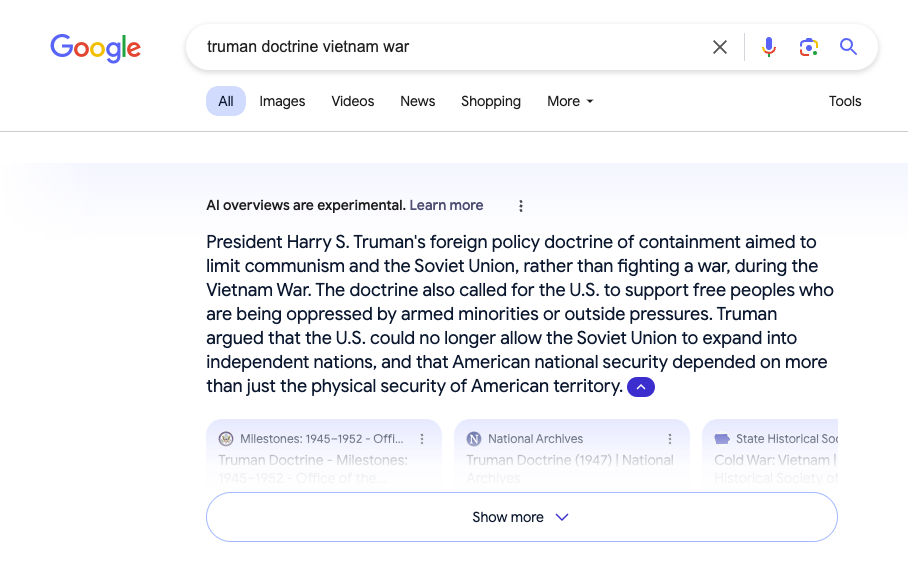The width and height of the screenshot is (908, 562).
Task: Open National Archives card three-dot menu
Action: [670, 439]
